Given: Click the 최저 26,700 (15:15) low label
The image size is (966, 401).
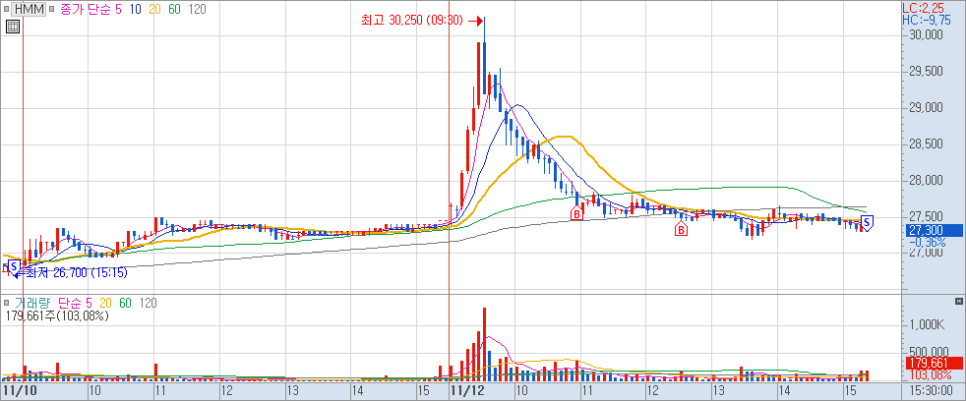Looking at the screenshot, I should pos(75,272).
